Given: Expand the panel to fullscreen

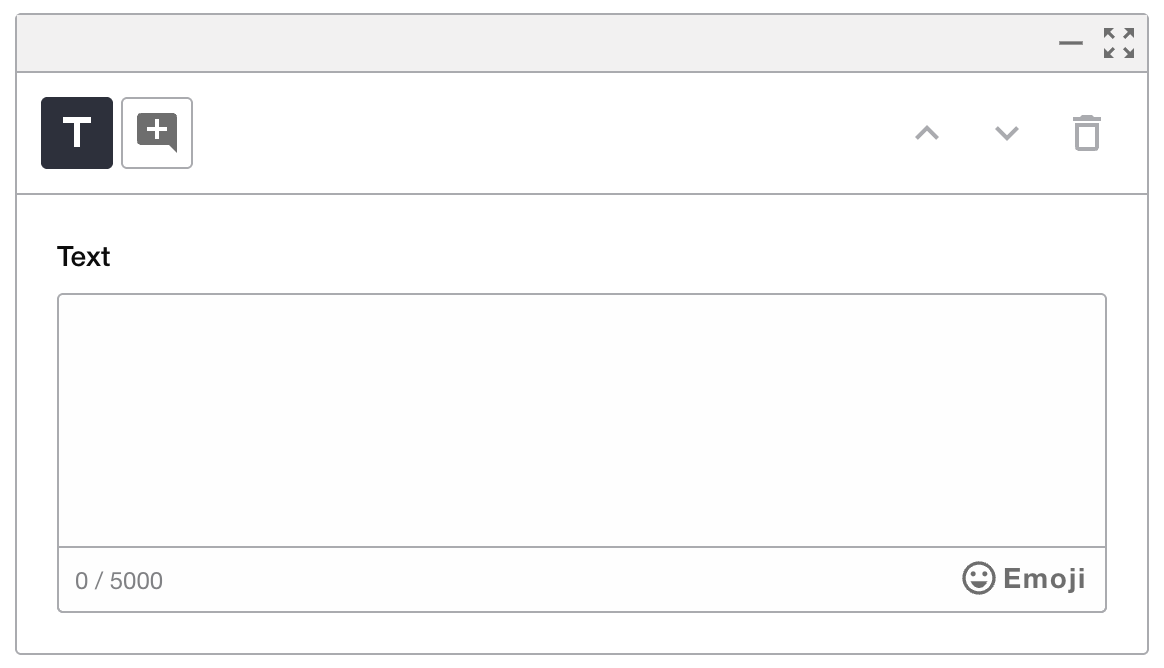Looking at the screenshot, I should [x=1119, y=43].
